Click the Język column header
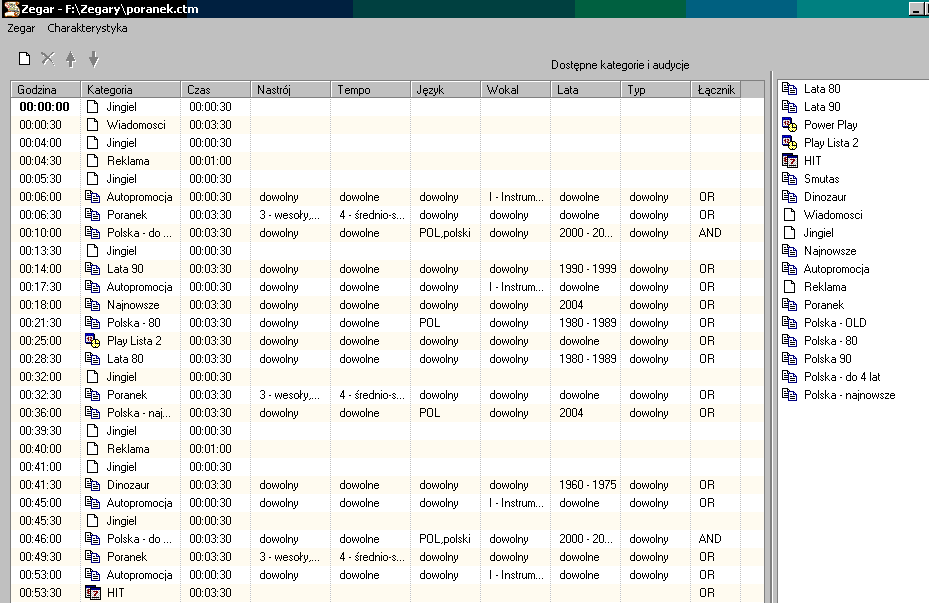The height and width of the screenshot is (603, 929). coord(445,89)
